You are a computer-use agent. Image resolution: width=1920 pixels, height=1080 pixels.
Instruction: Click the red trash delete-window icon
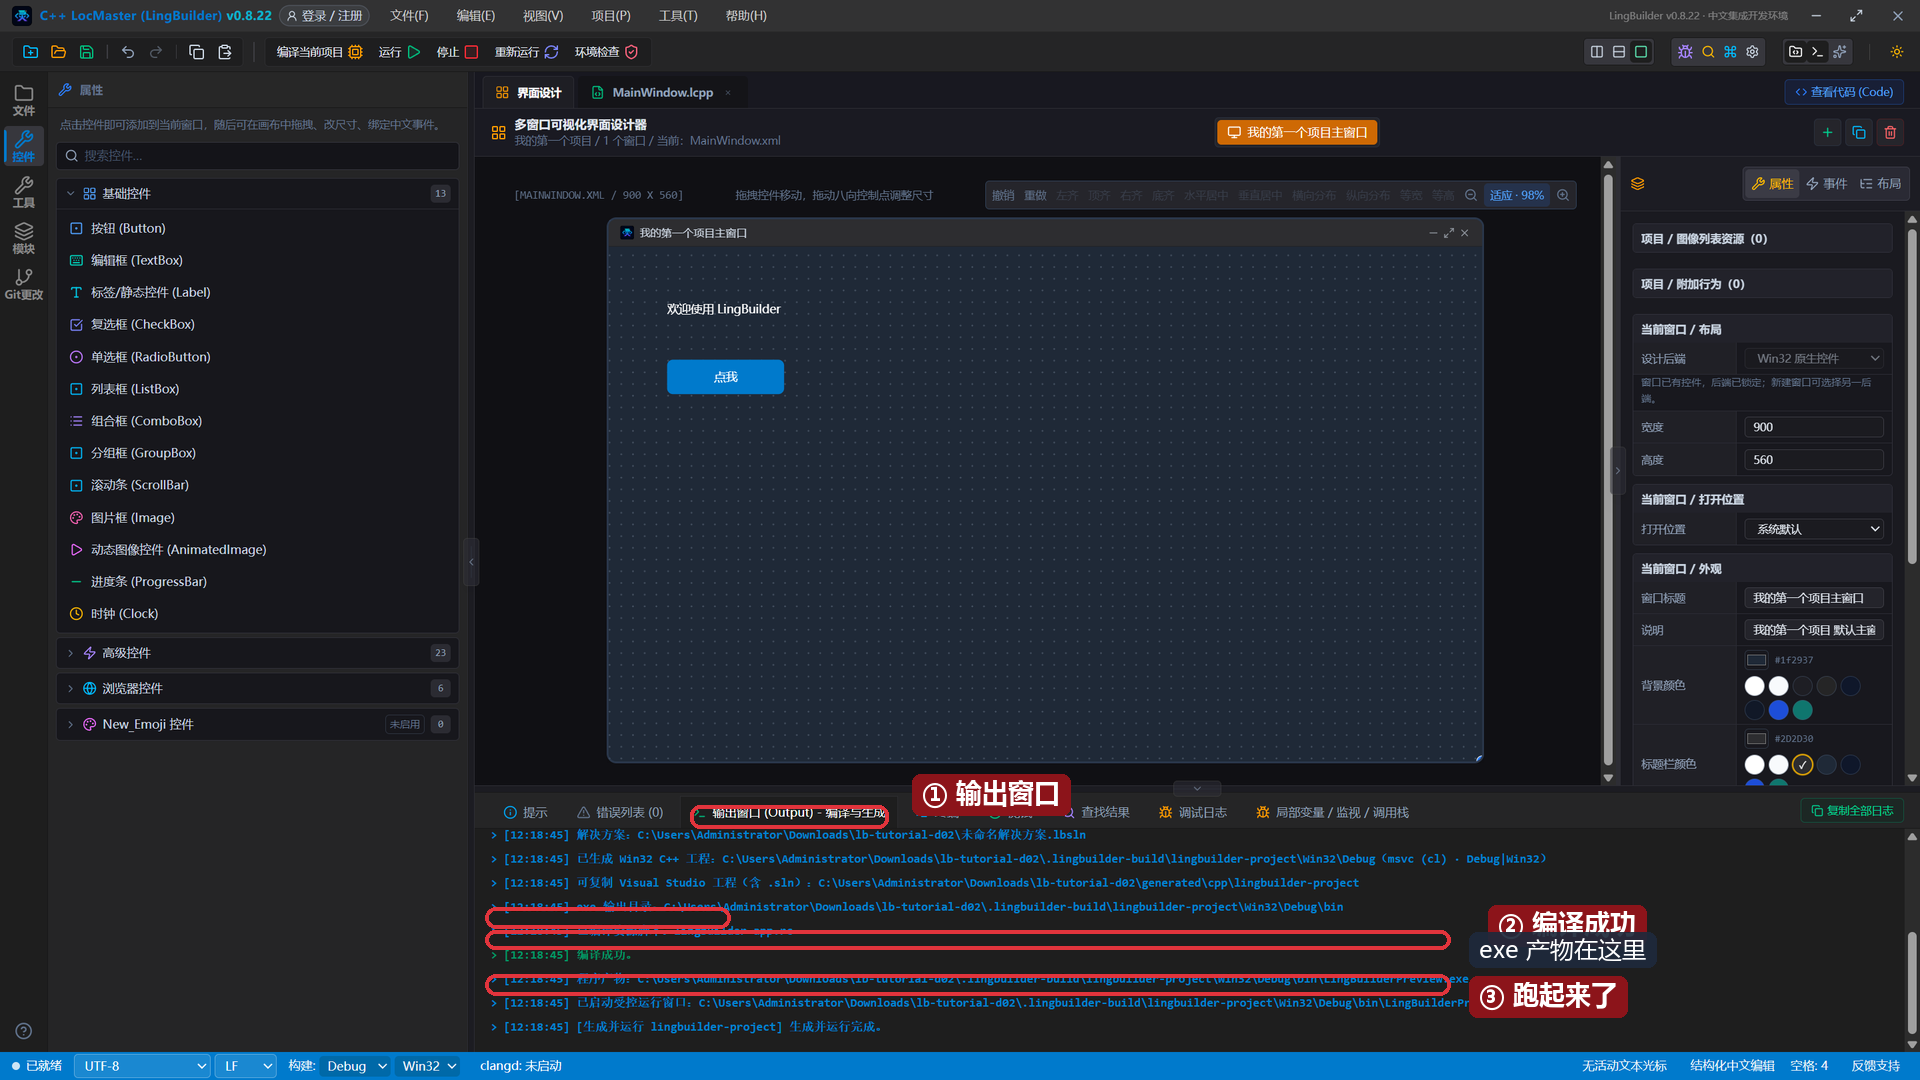click(x=1890, y=132)
